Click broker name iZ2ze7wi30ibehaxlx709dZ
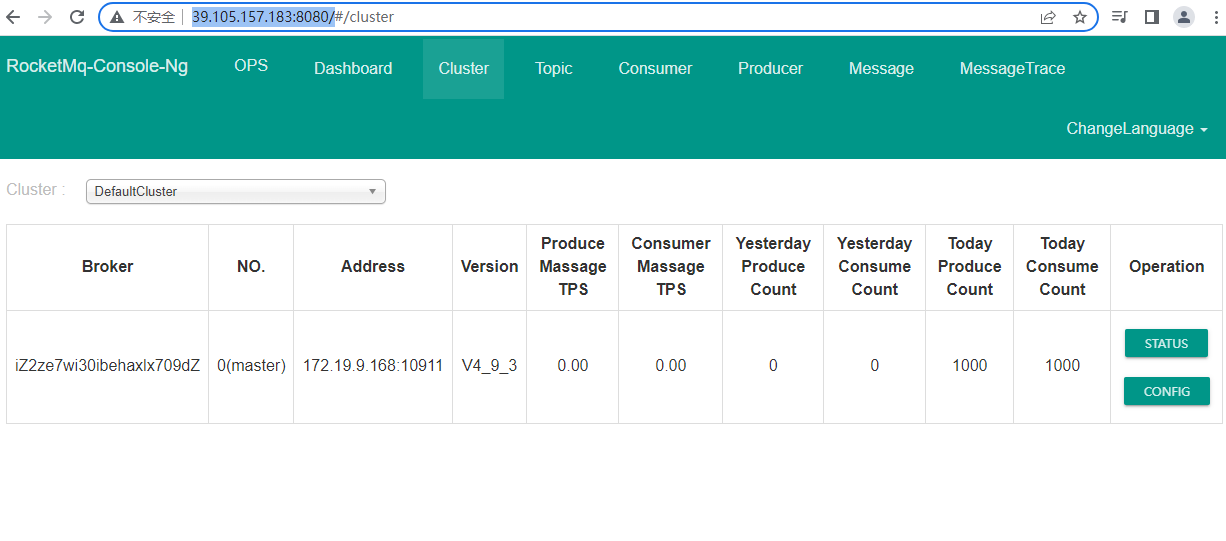 [x=108, y=365]
